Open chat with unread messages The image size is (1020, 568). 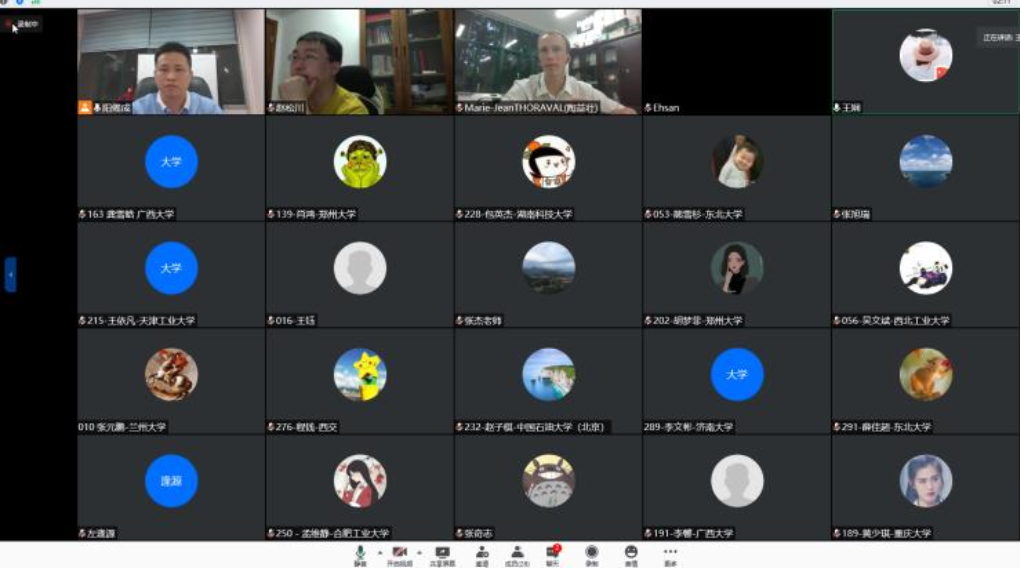coord(552,553)
